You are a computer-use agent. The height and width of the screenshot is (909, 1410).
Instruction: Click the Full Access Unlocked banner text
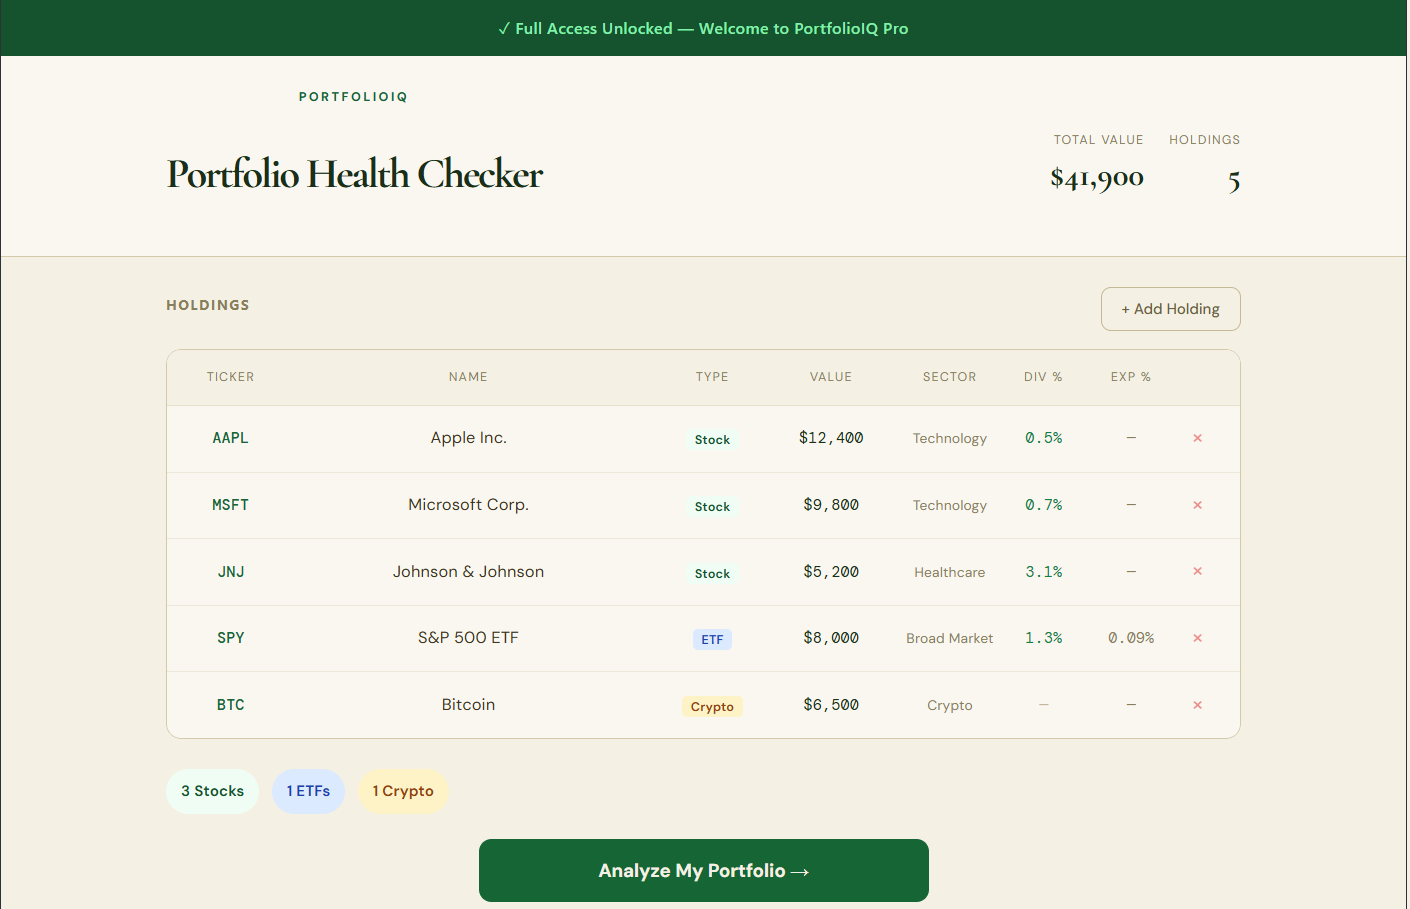pyautogui.click(x=704, y=28)
